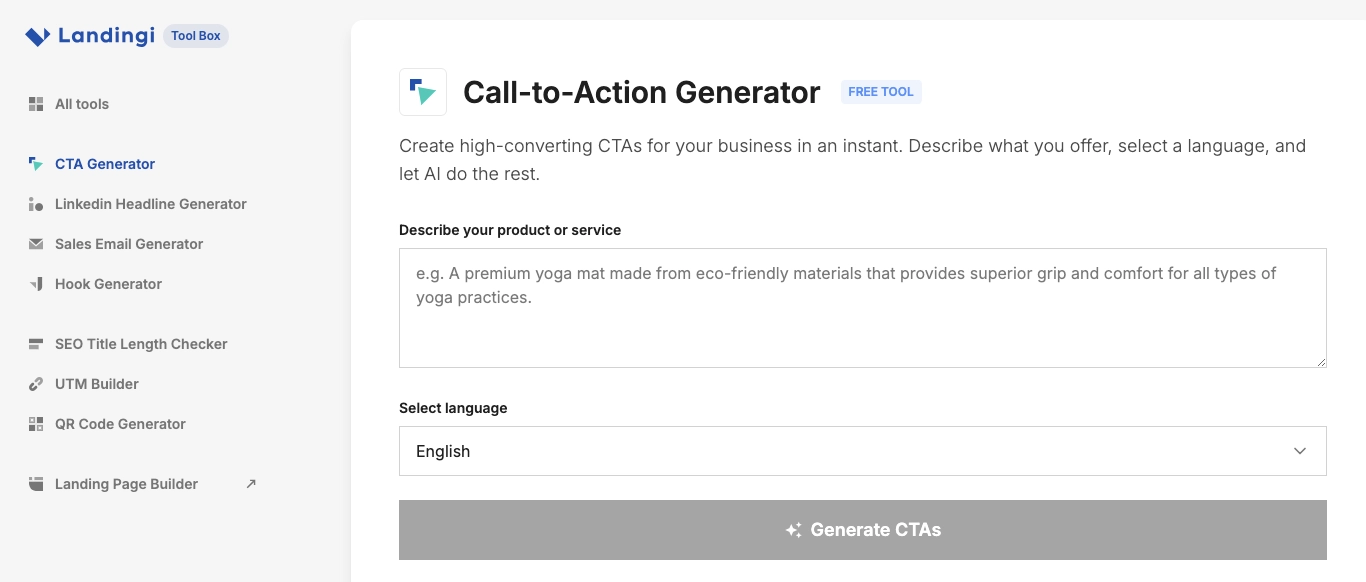Screen dimensions: 1366x582
Task: Open the Select language dropdown
Action: (x=862, y=451)
